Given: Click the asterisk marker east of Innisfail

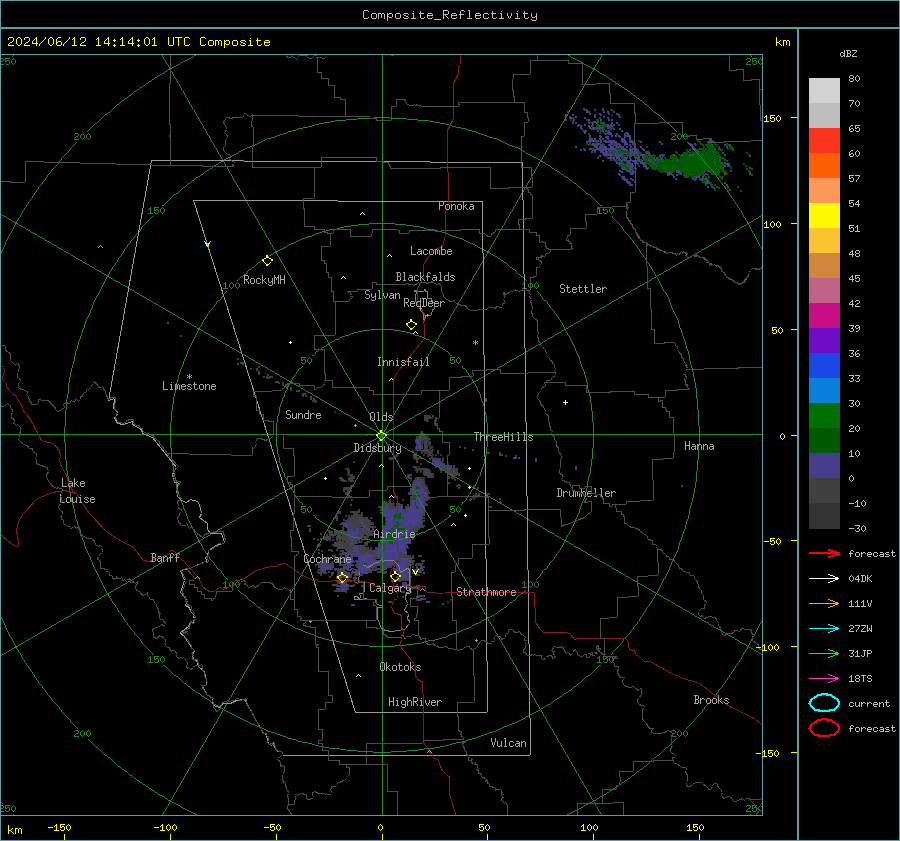Looking at the screenshot, I should 475,343.
